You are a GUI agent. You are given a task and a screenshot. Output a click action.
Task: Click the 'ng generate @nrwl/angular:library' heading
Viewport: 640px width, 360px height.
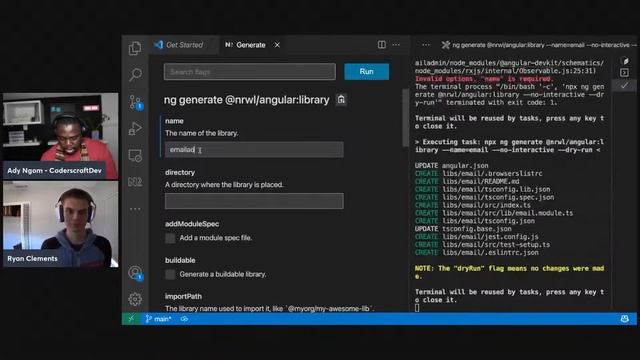(x=247, y=100)
